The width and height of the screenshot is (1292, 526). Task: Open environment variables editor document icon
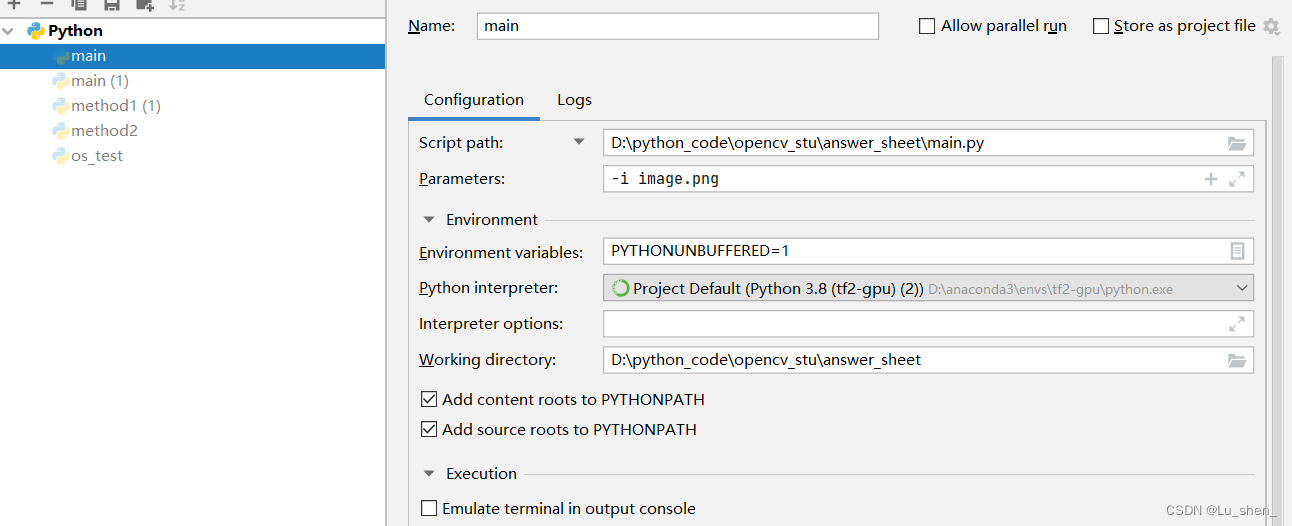1237,251
